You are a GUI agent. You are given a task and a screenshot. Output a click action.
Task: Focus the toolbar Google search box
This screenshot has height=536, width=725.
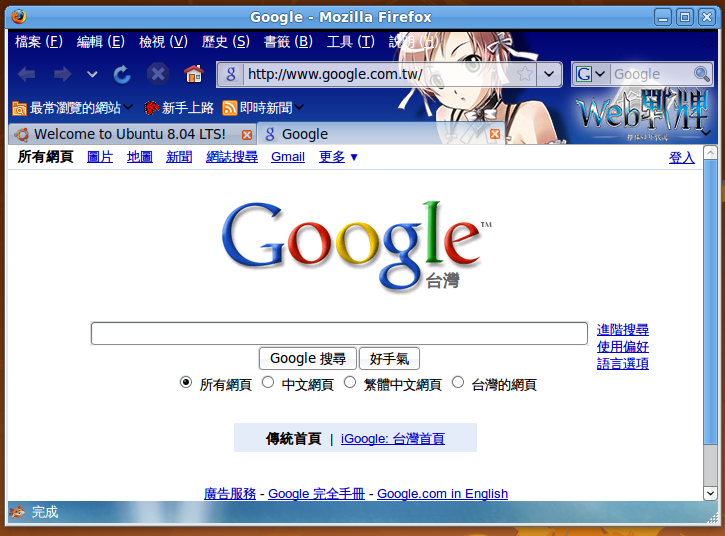click(x=651, y=74)
